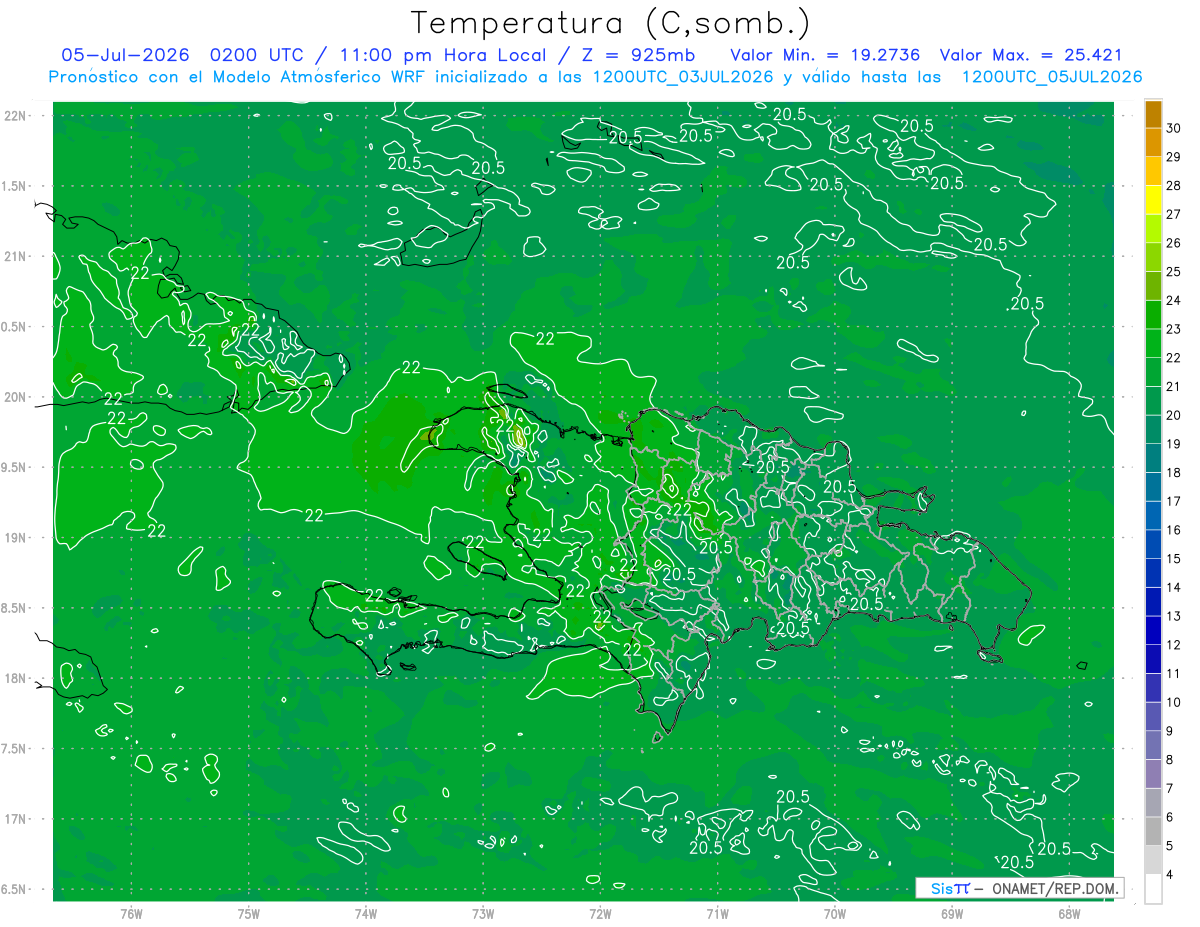Click the "0200 UTC" time text
Image resolution: width=1200 pixels, height=927 pixels.
pyautogui.click(x=257, y=55)
